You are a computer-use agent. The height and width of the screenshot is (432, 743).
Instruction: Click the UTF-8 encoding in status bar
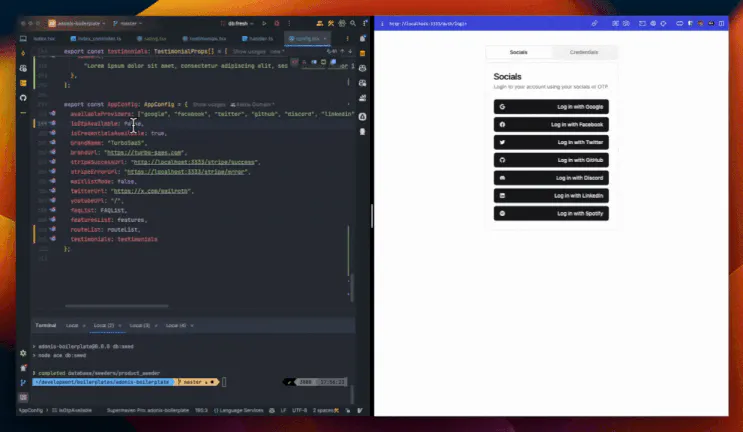click(299, 410)
